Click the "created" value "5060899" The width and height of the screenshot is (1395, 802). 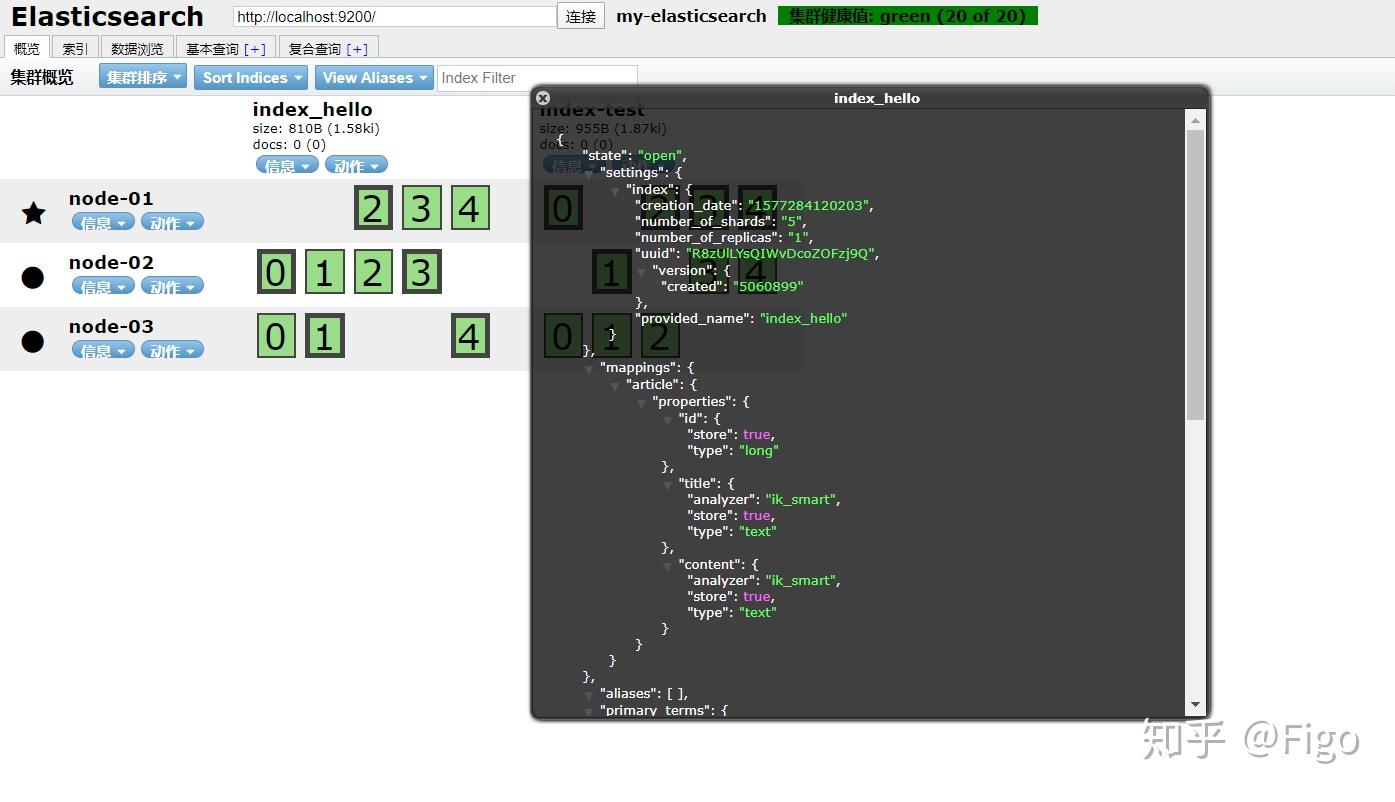[x=768, y=286]
